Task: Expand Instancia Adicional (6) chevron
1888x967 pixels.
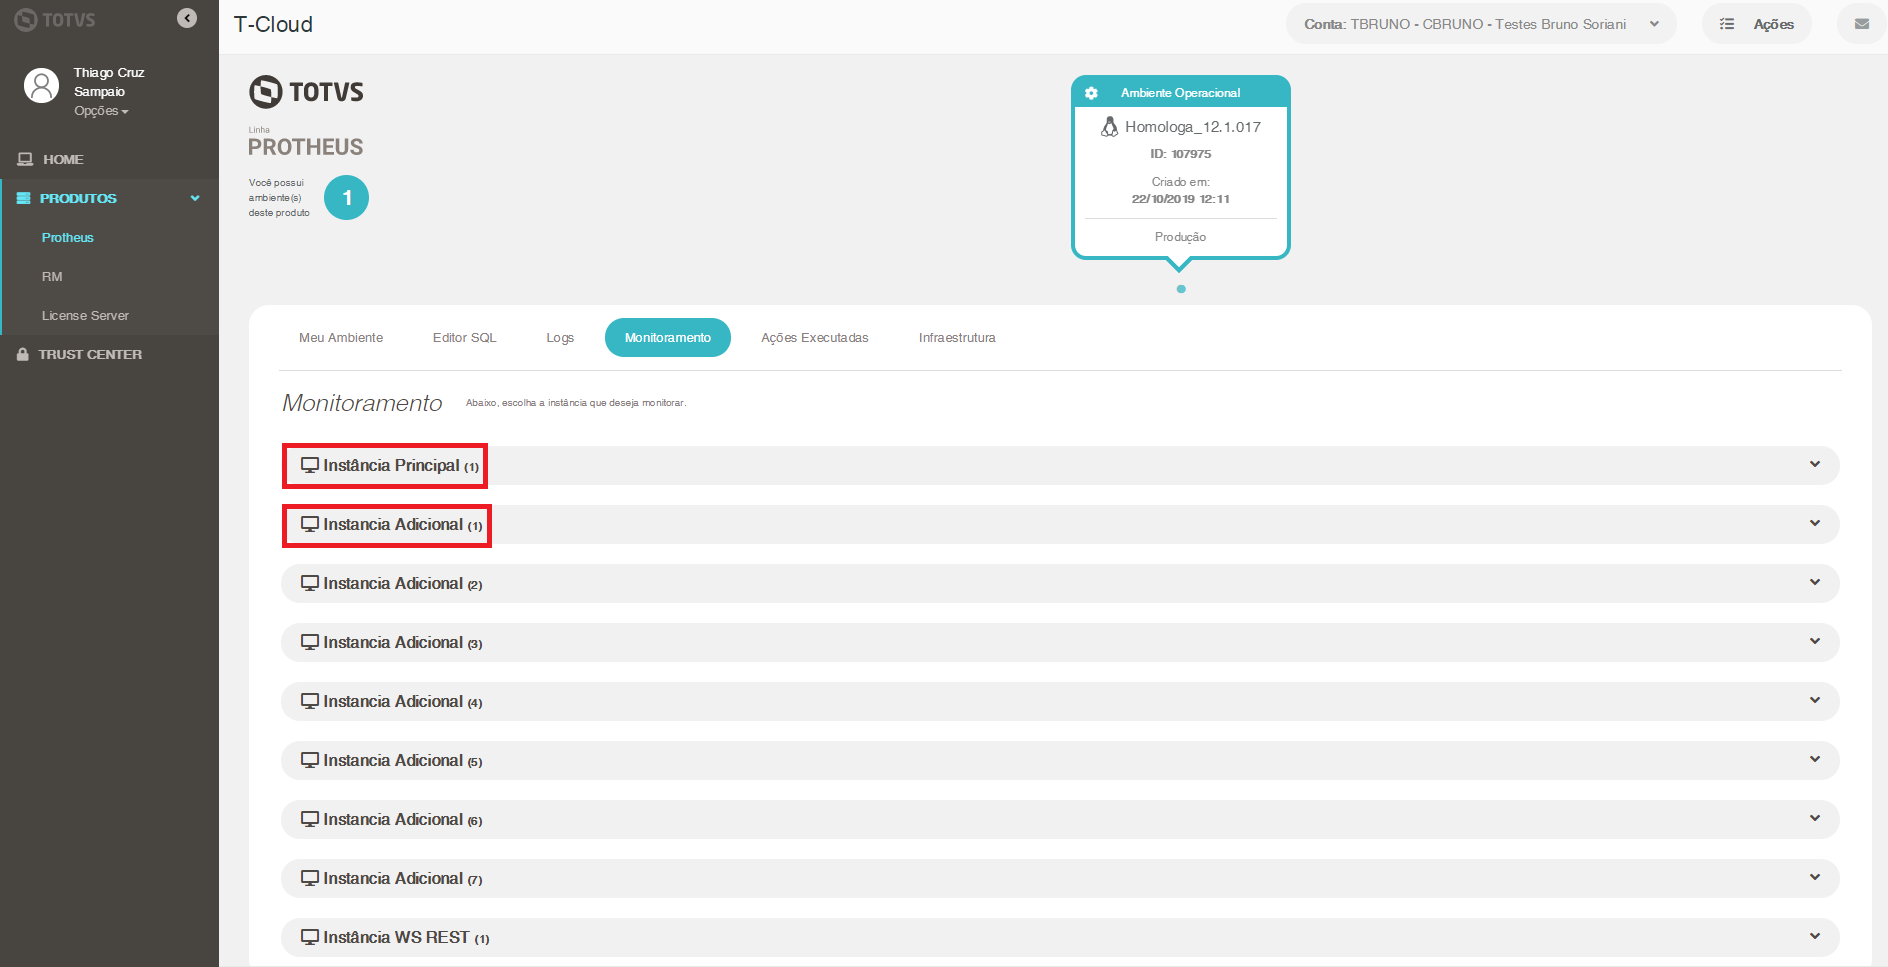Action: point(1815,818)
